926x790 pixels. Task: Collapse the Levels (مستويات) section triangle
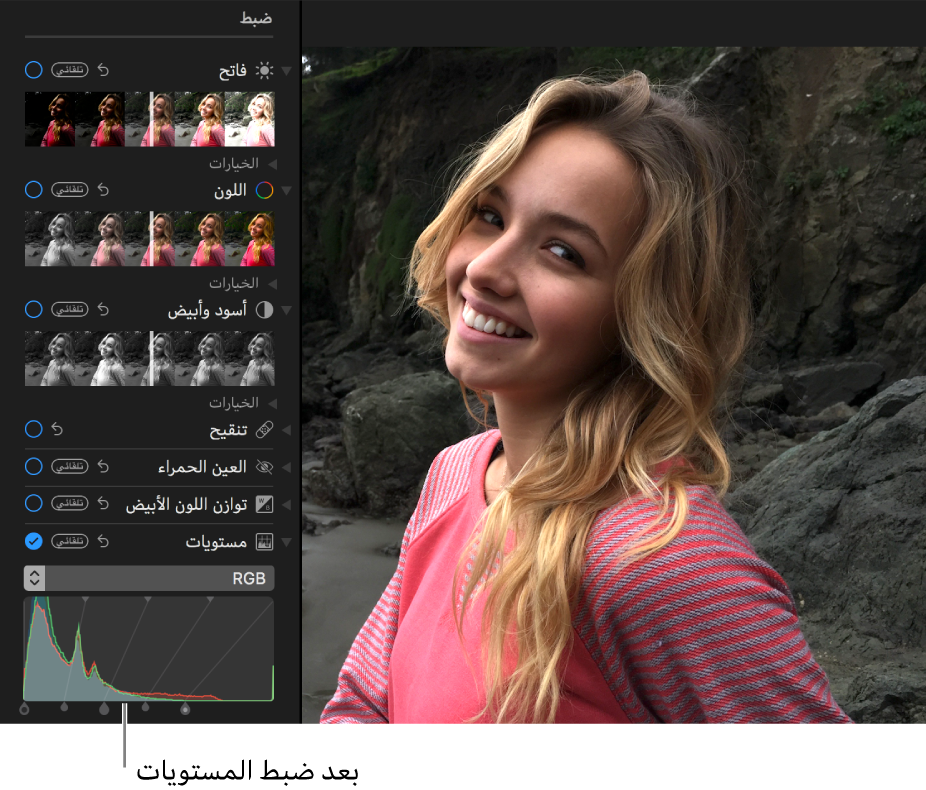288,542
